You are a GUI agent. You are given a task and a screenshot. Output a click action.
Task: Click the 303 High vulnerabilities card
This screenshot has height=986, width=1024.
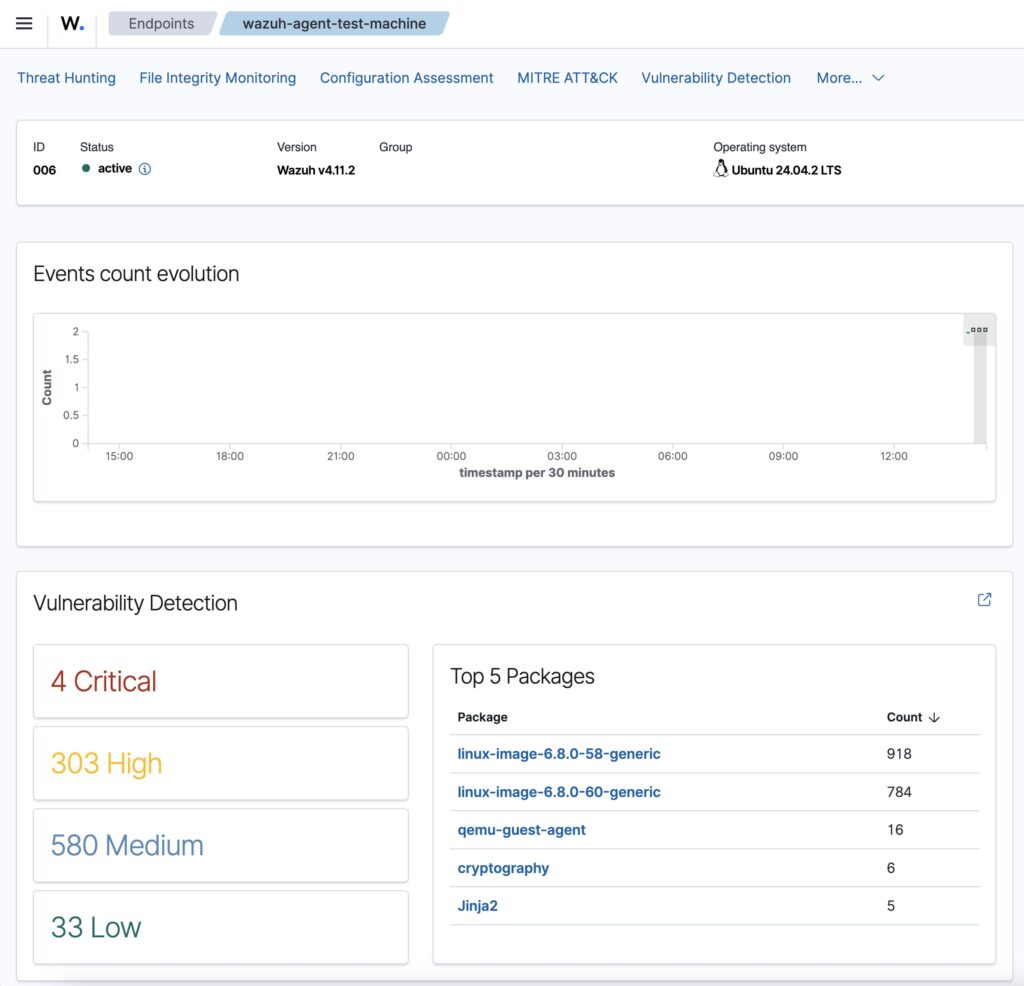221,763
